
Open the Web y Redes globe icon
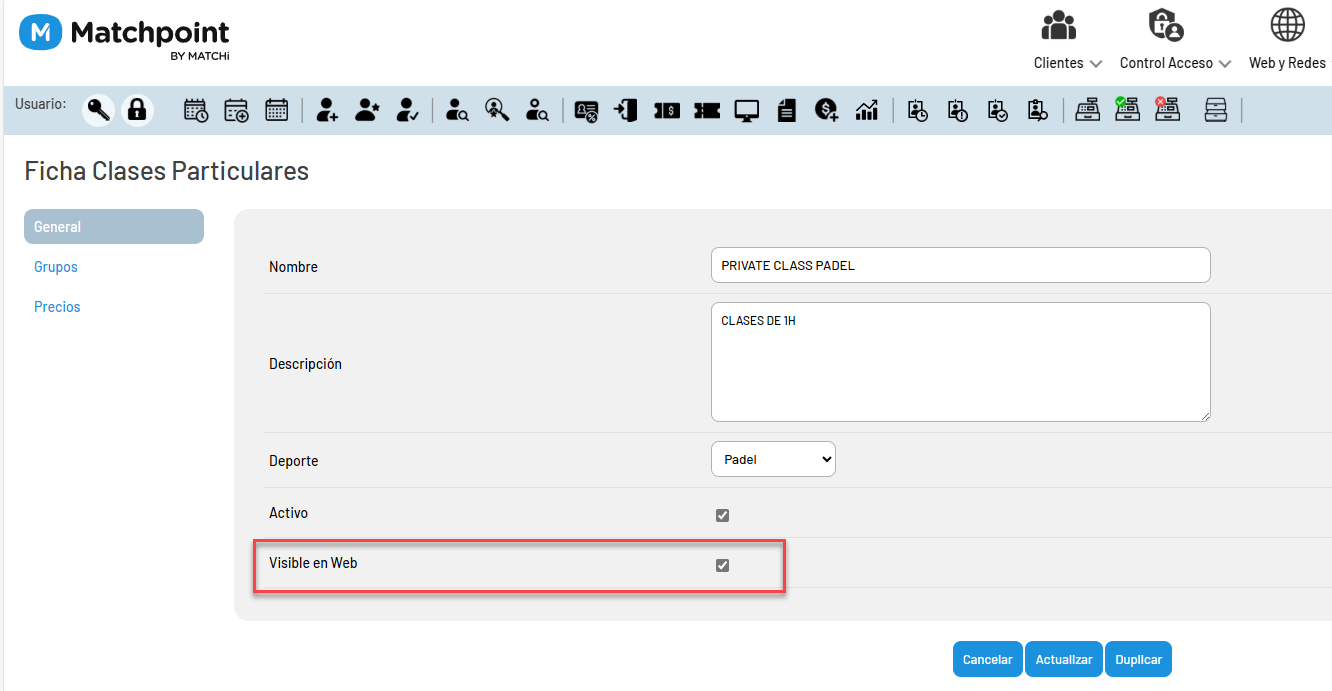[1287, 25]
